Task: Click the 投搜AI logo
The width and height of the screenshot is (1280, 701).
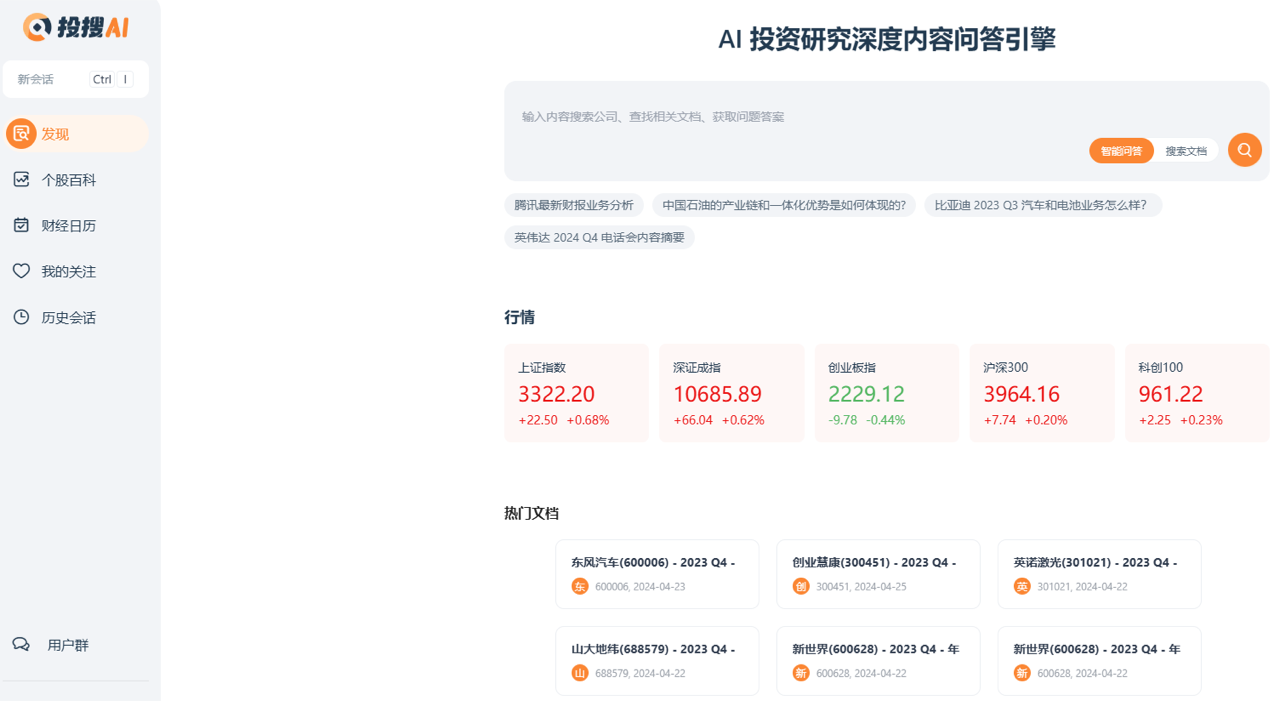Action: (x=76, y=27)
